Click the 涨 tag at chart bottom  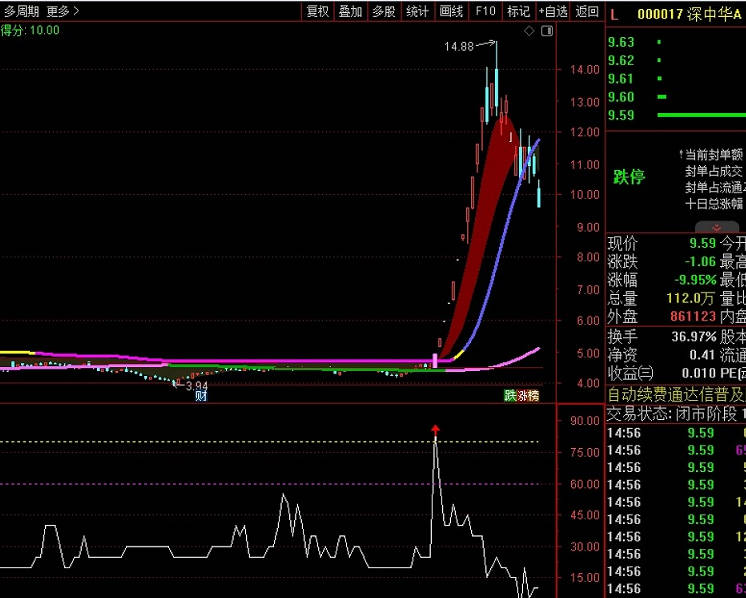point(522,396)
